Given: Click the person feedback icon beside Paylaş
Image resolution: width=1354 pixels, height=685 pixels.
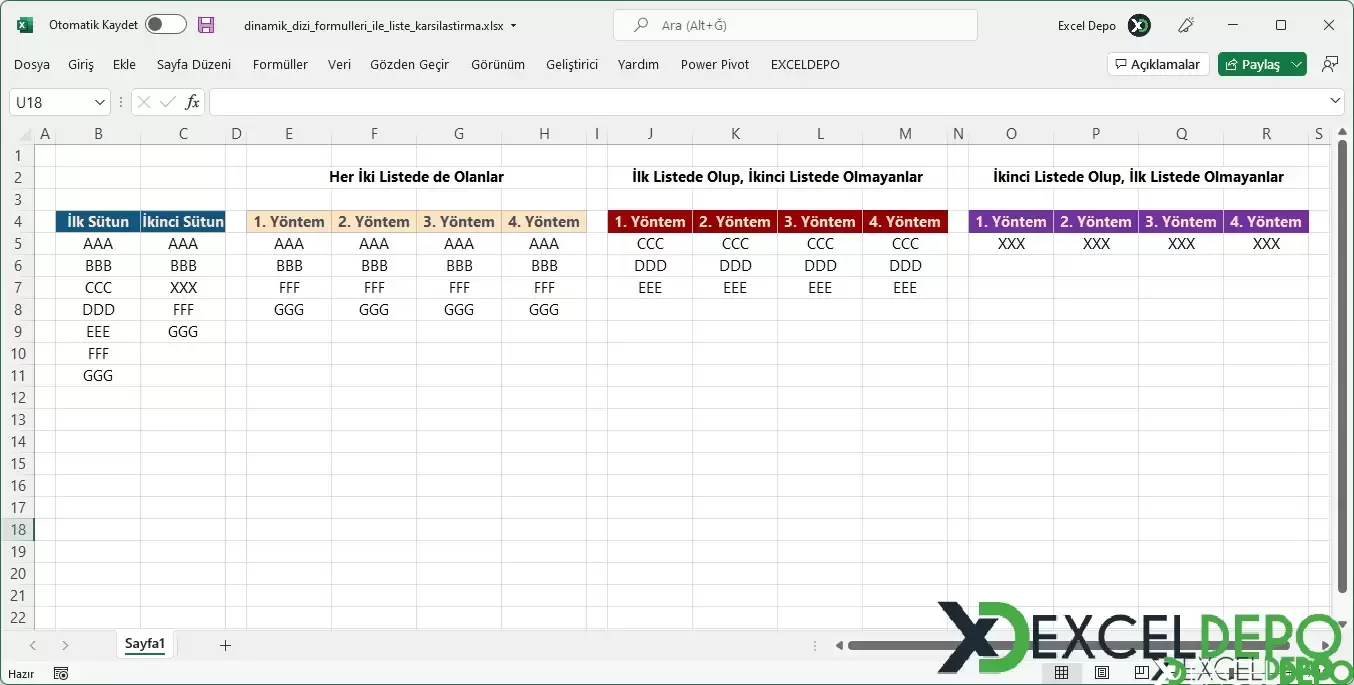Looking at the screenshot, I should click(1330, 64).
